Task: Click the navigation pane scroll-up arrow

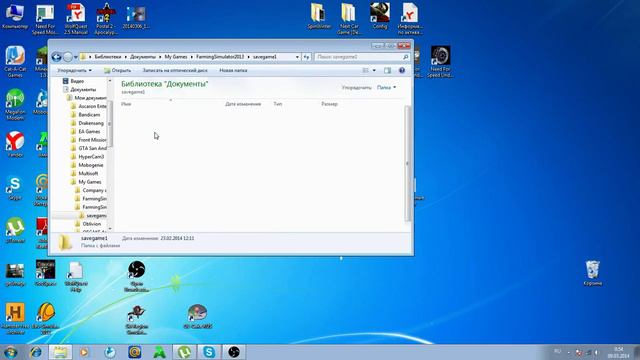Action: click(109, 81)
